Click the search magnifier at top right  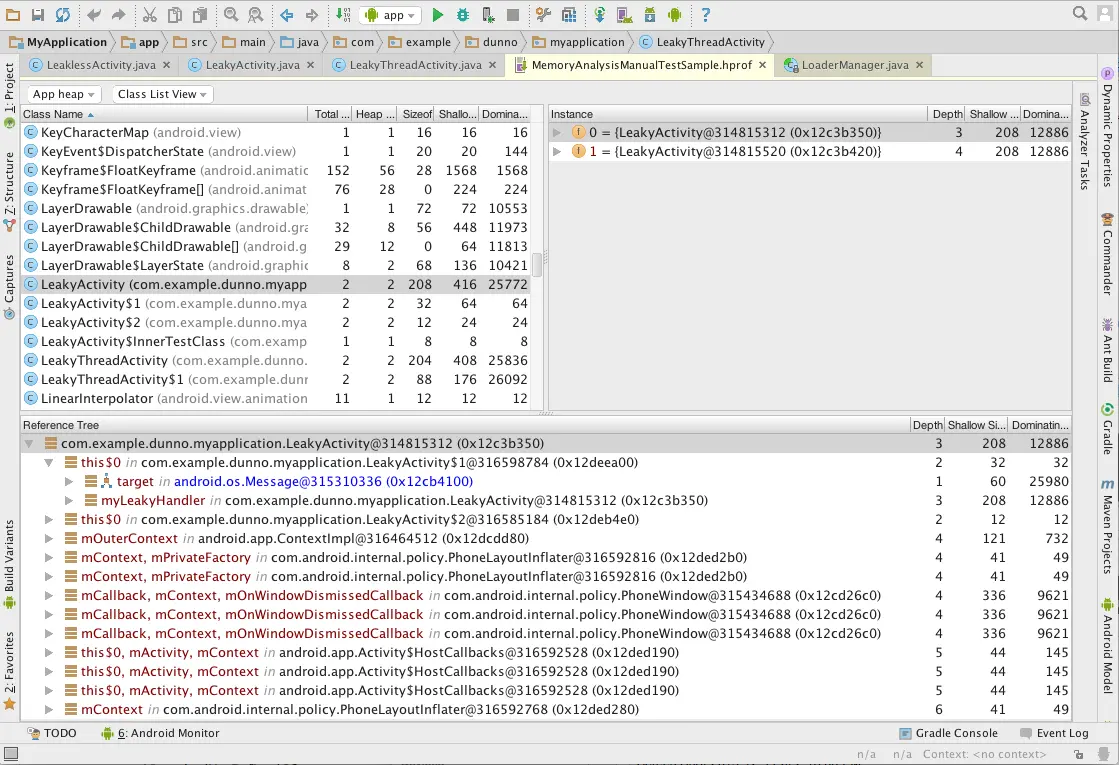click(x=1080, y=14)
